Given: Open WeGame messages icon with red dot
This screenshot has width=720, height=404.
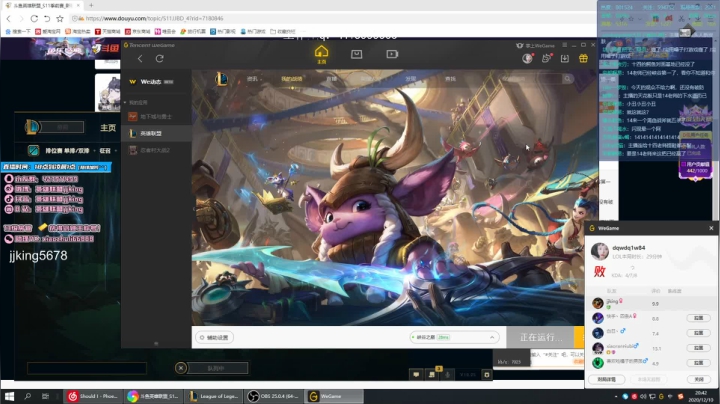Looking at the screenshot, I should click(546, 58).
